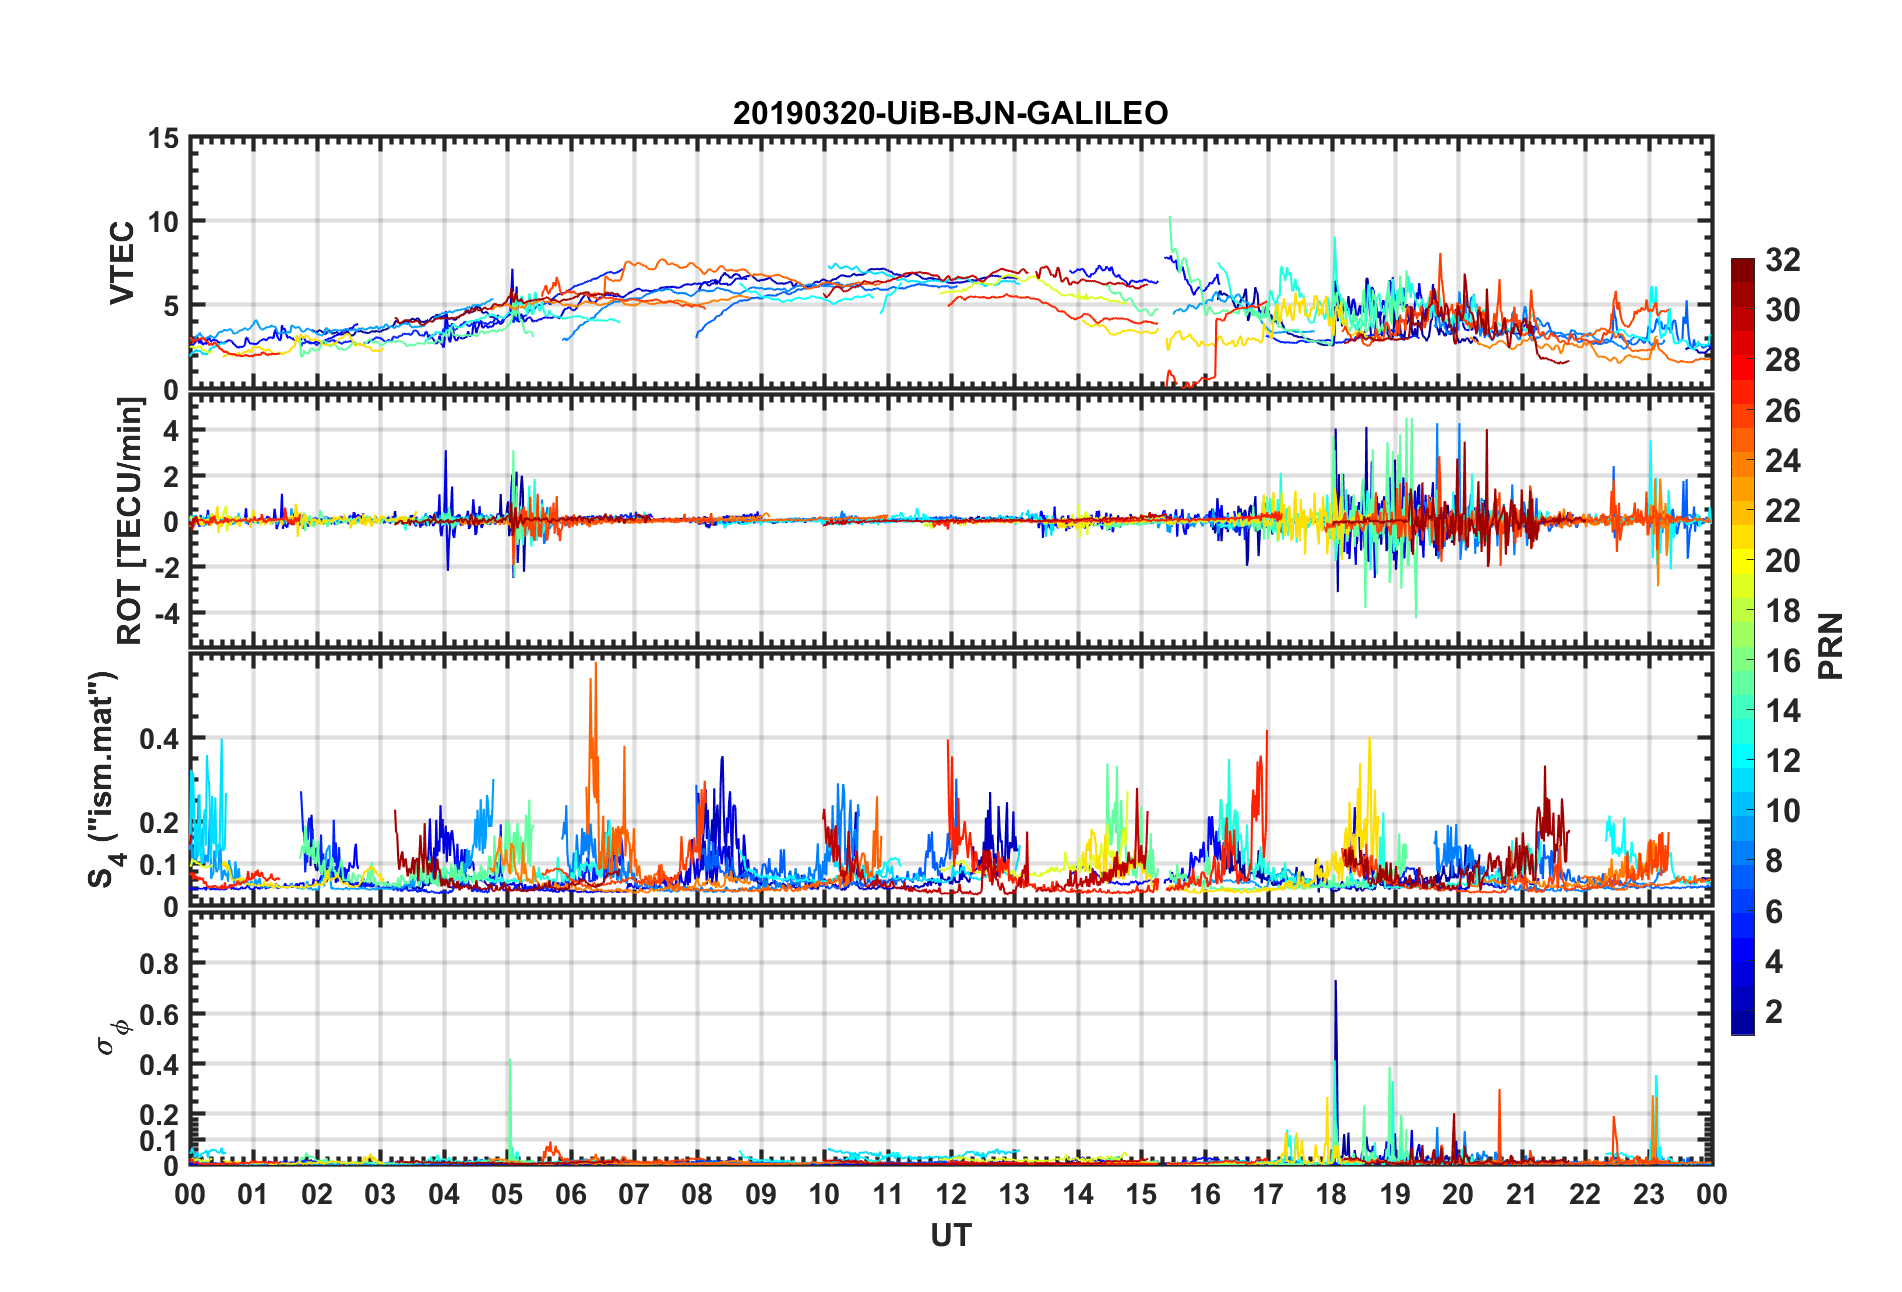Viewport: 1902px width, 1292px height.
Task: Click the x-axis tick label 18
Action: coord(1331,1194)
